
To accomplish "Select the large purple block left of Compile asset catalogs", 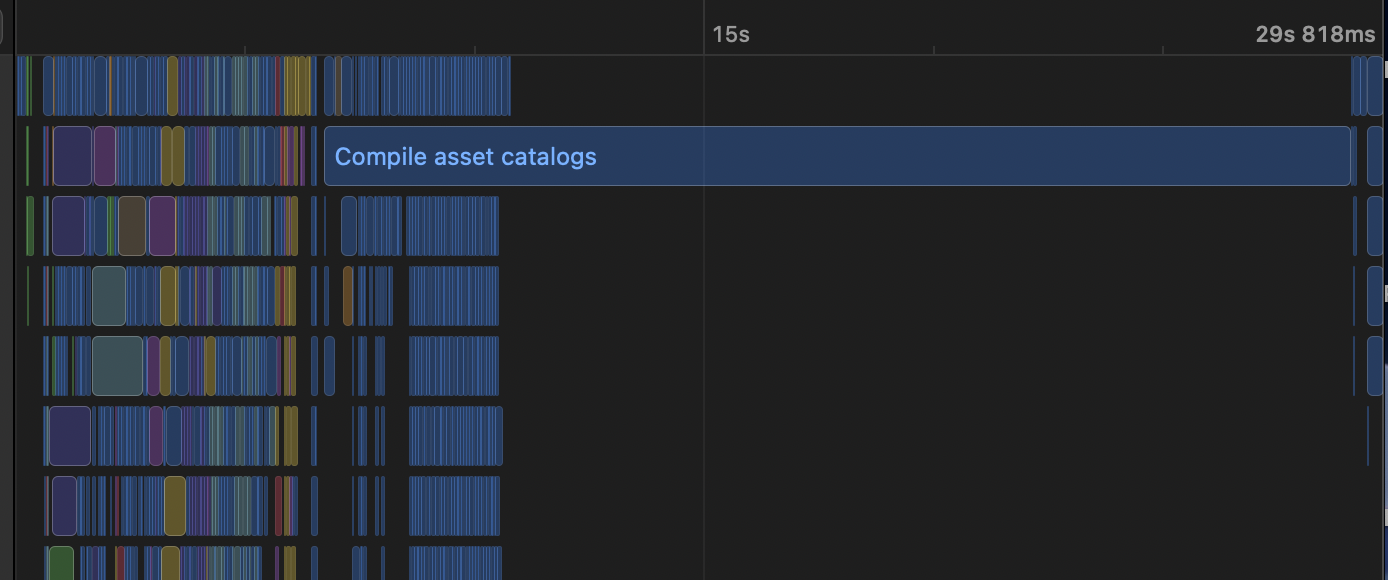I will pos(72,156).
